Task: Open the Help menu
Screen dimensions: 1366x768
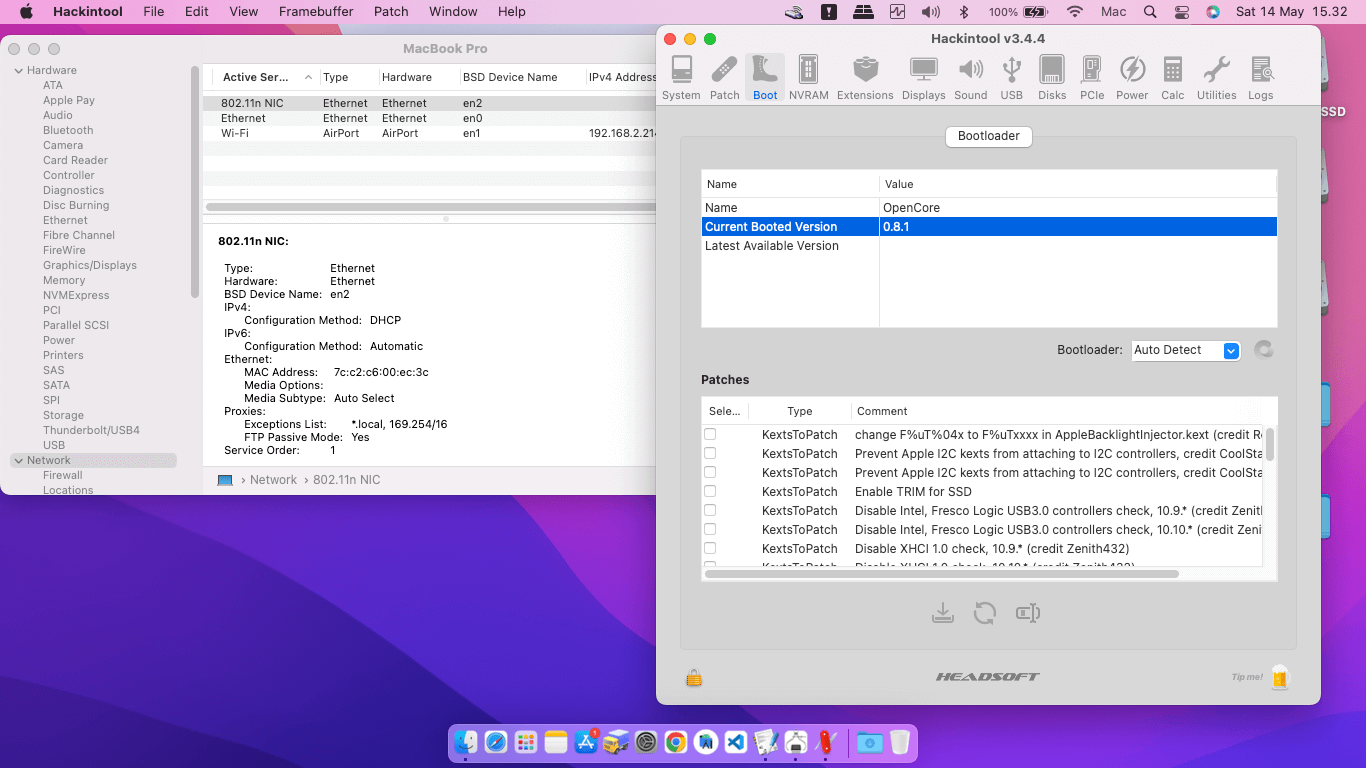Action: point(511,12)
